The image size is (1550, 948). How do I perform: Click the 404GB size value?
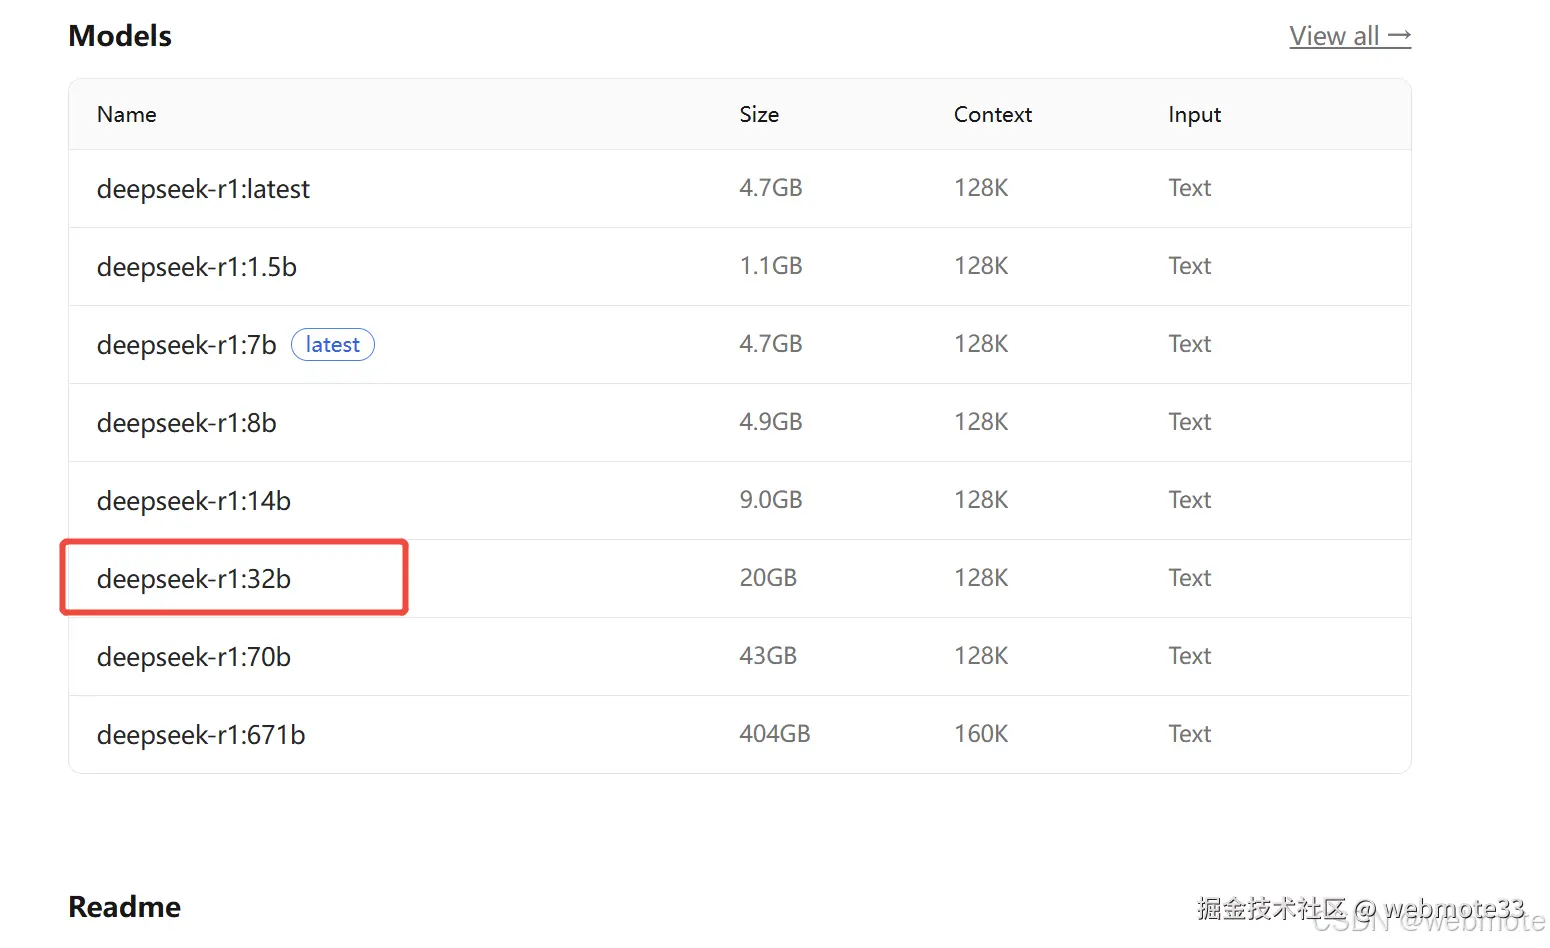[x=774, y=734]
